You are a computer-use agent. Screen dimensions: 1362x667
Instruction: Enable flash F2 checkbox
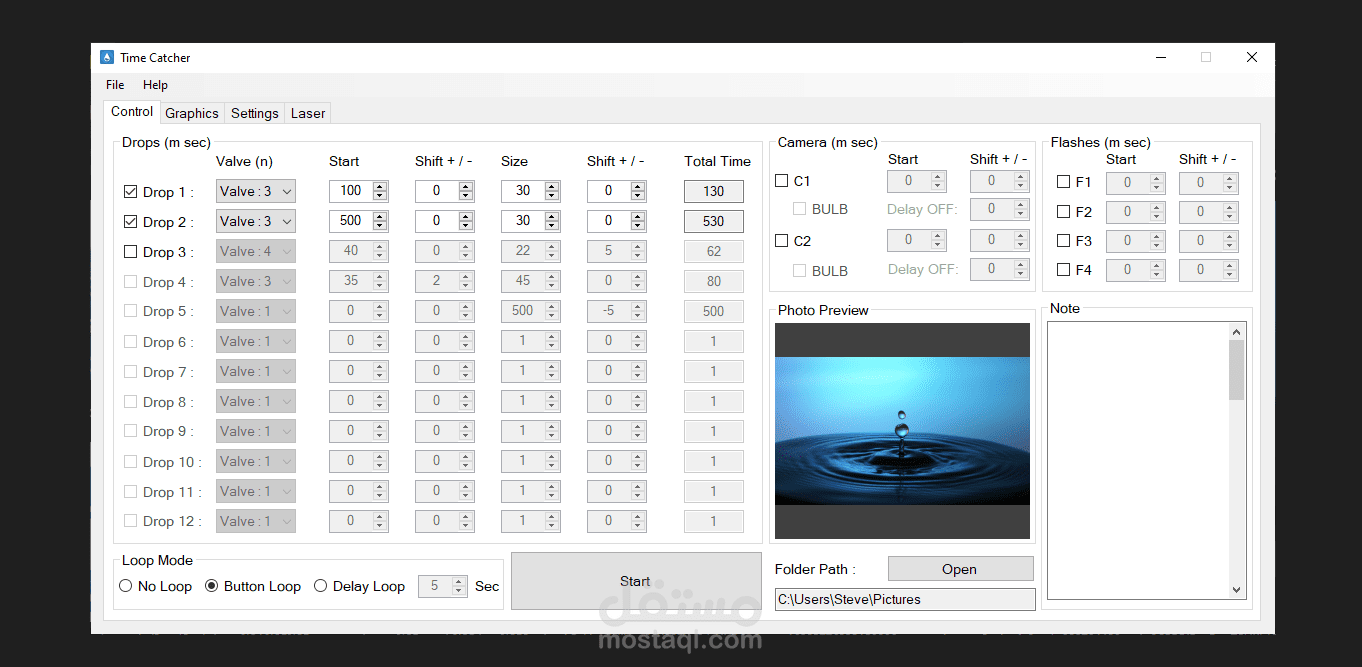1064,212
